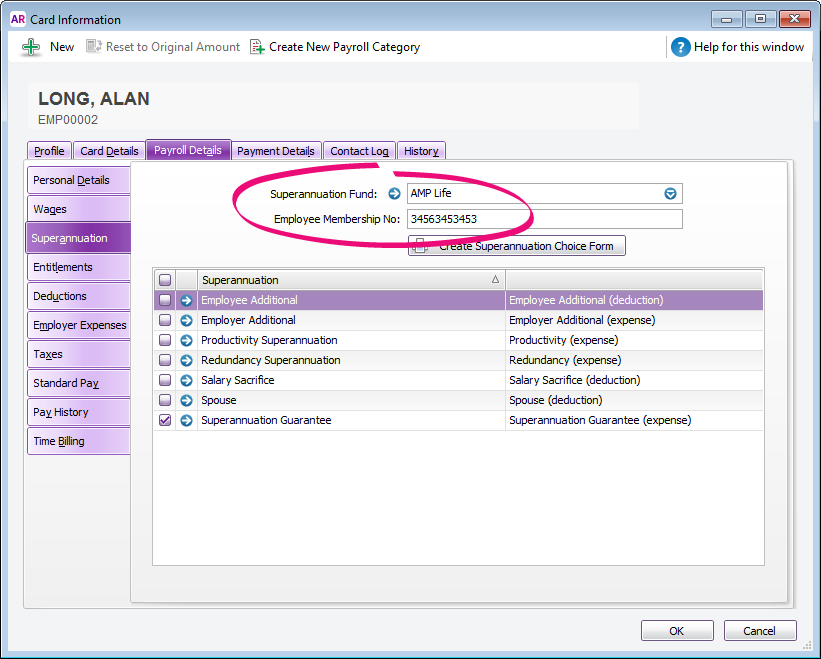Click the green New plus icon
This screenshot has width=821, height=659.
point(32,47)
